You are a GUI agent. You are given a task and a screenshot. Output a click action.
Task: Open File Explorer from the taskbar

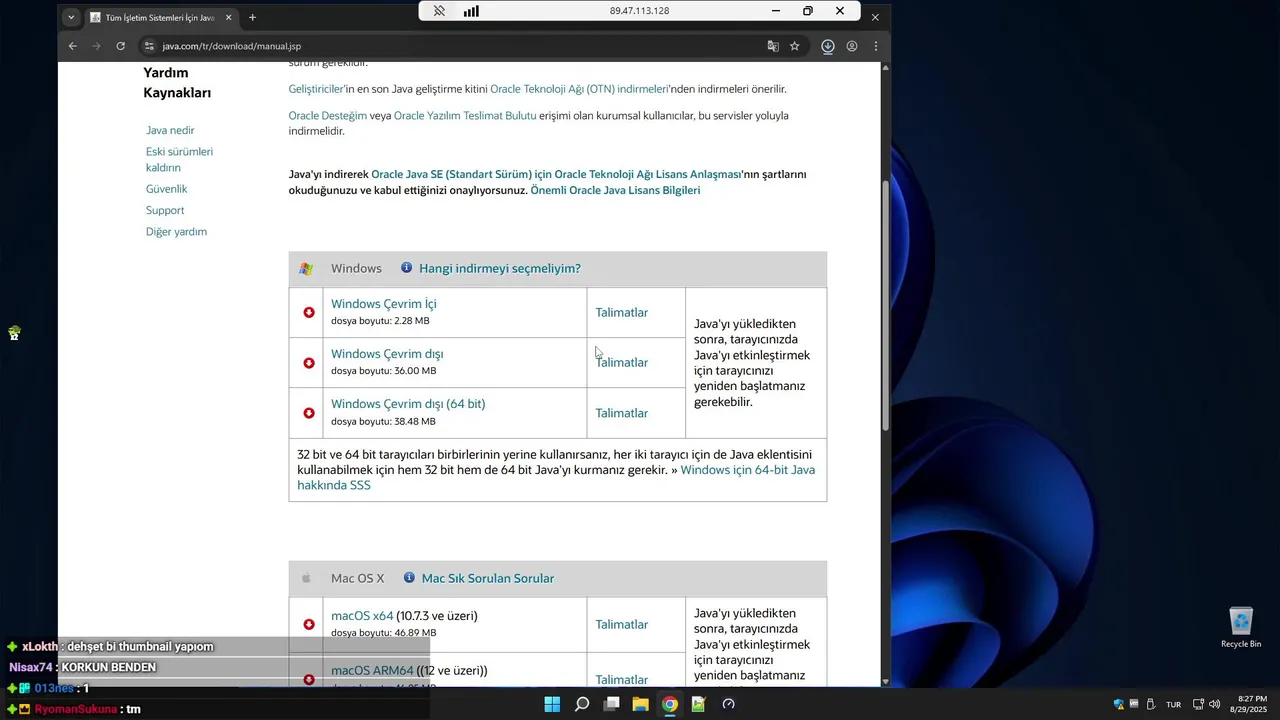(640, 704)
